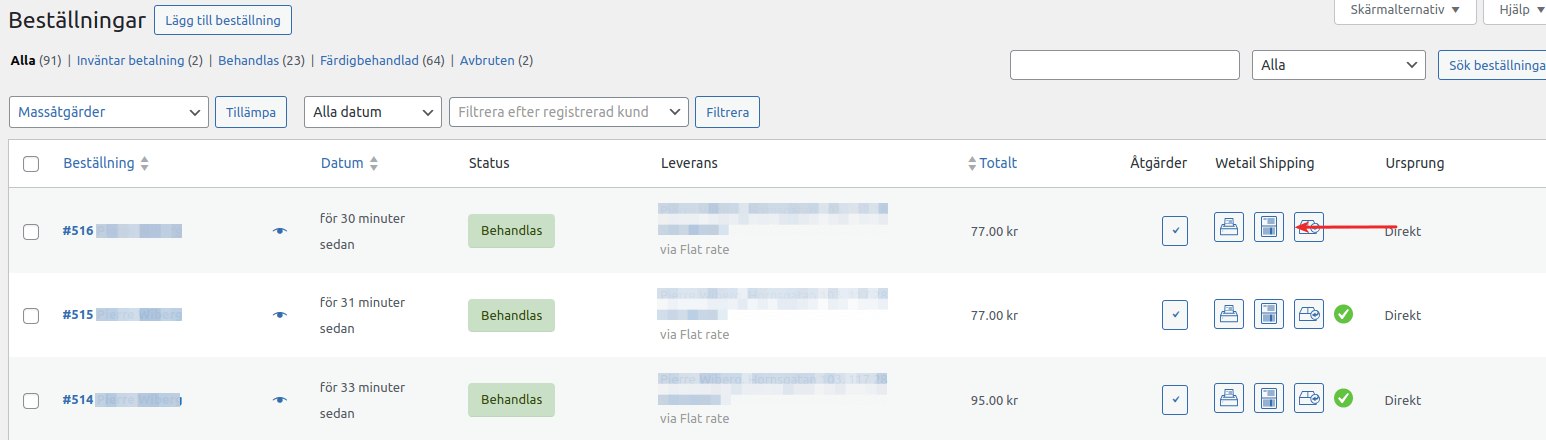Click the package sync icon for order #515
1546x440 pixels.
pyautogui.click(x=1309, y=314)
